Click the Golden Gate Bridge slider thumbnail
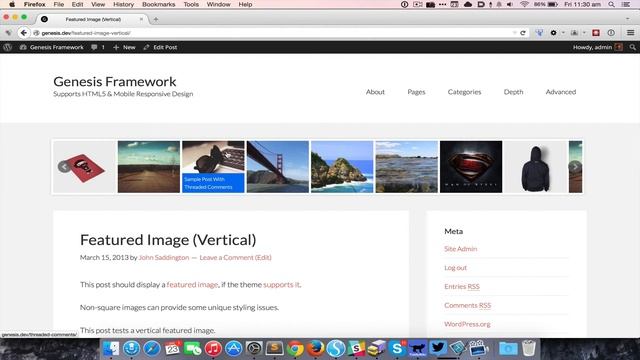This screenshot has width=640, height=360. click(278, 167)
